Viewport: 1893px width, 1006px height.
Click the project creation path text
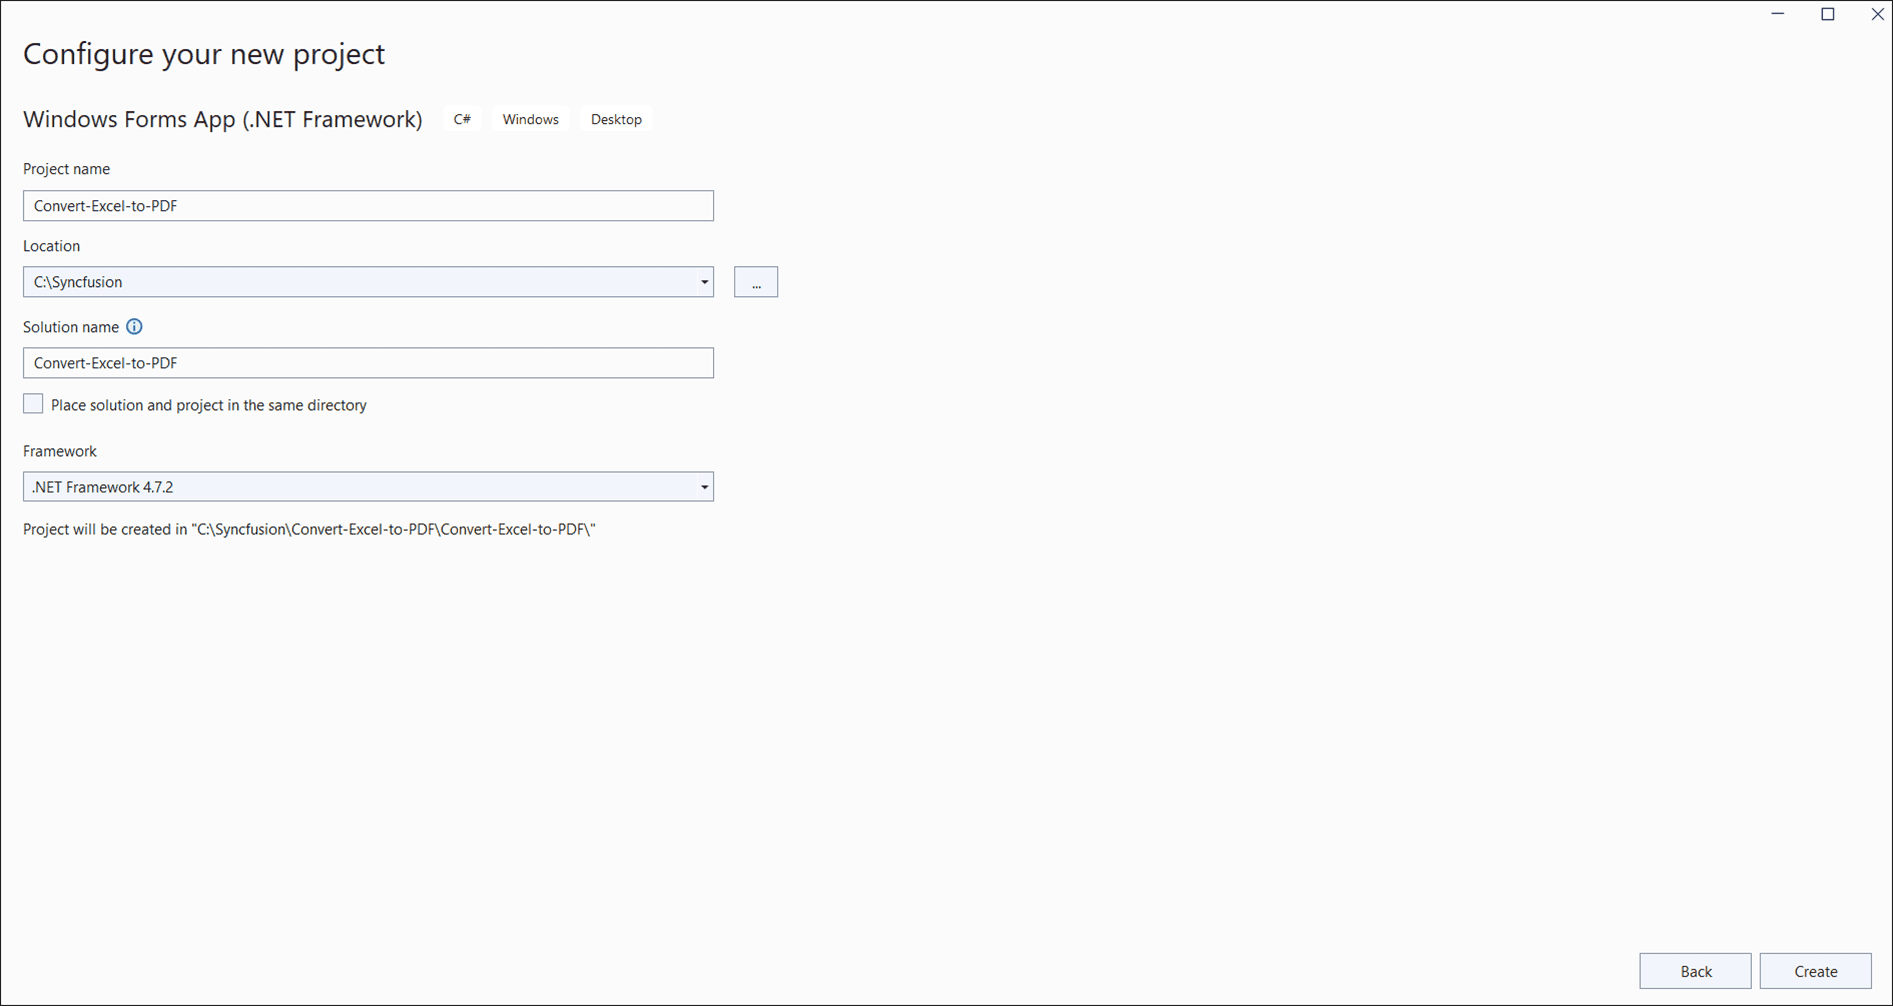click(309, 529)
